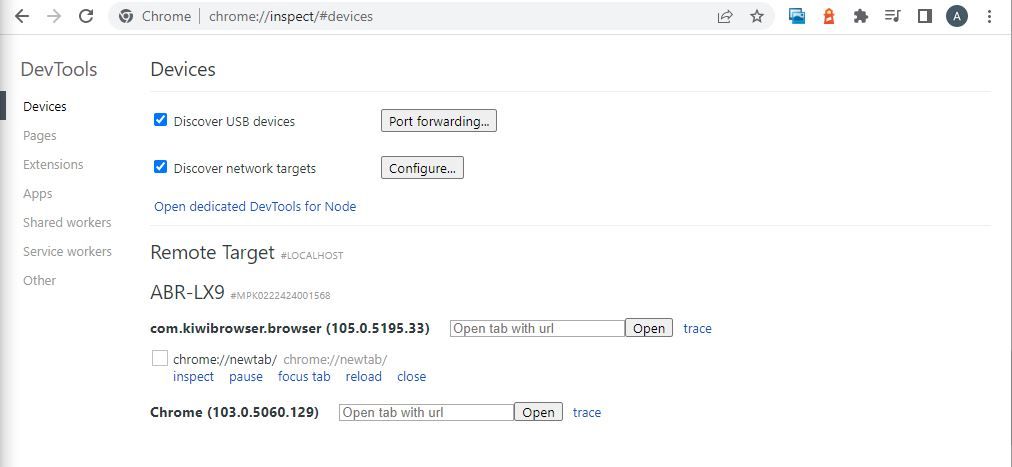This screenshot has width=1012, height=467.
Task: Uncheck Discover USB devices
Action: click(x=161, y=119)
